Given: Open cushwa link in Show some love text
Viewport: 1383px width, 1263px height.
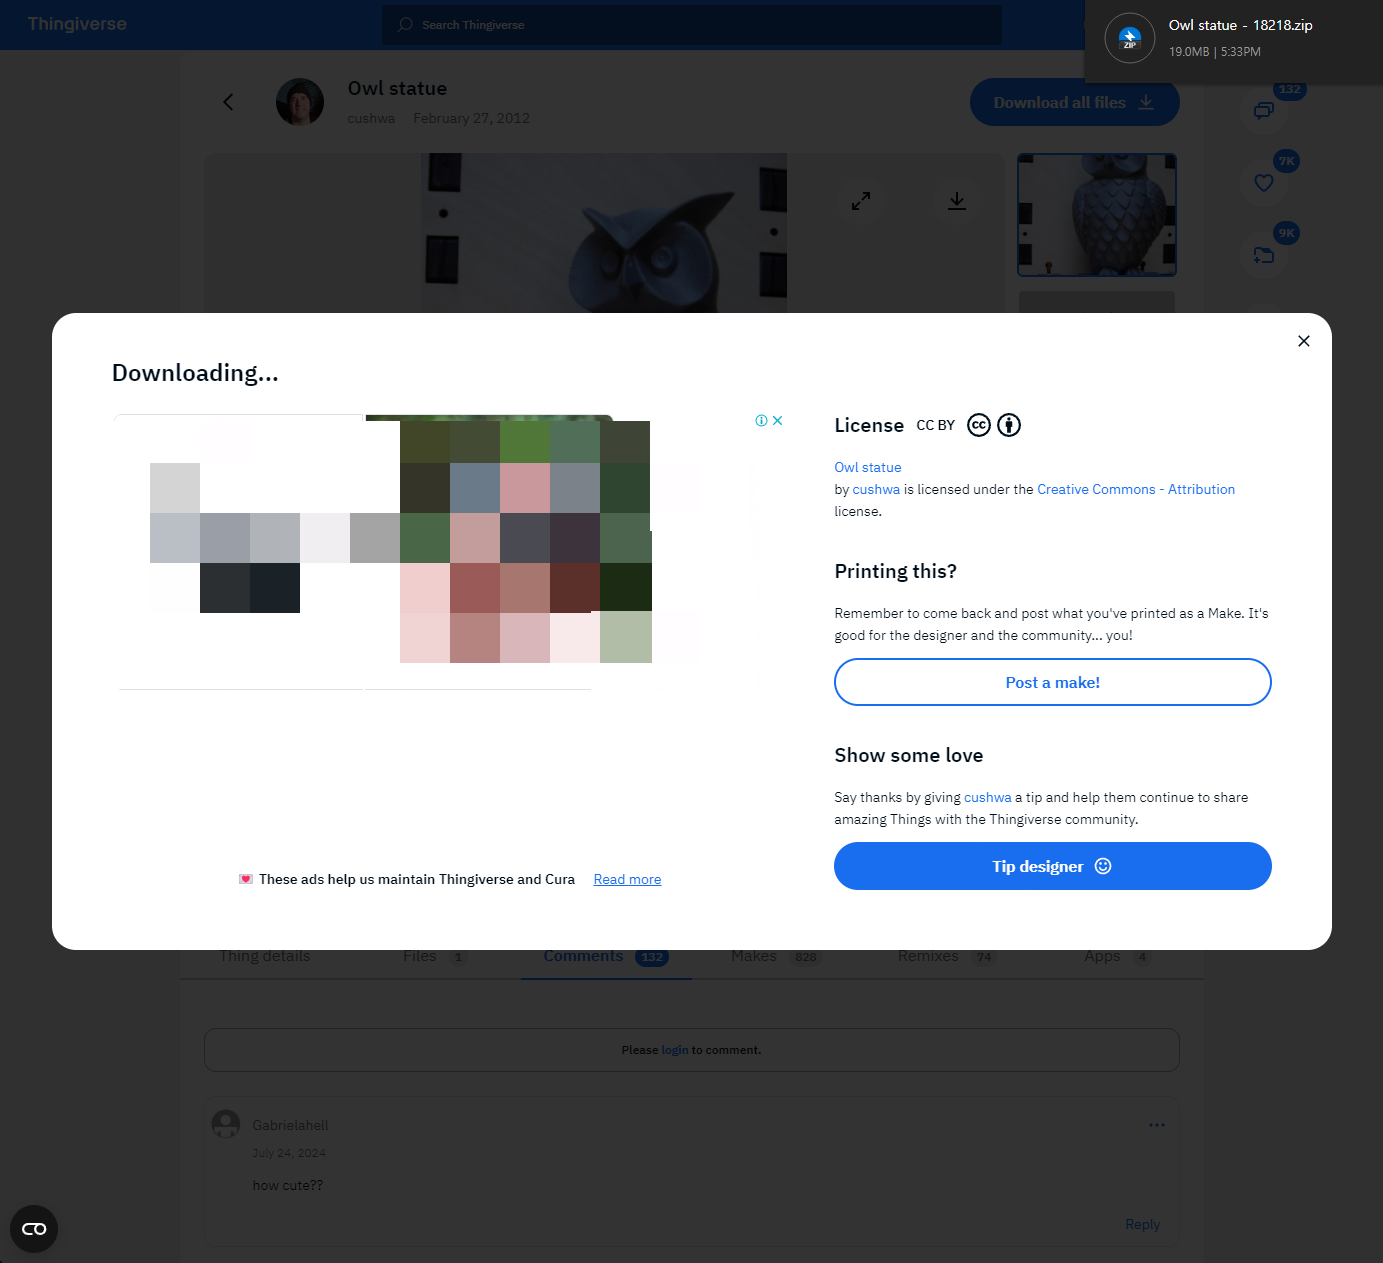Looking at the screenshot, I should [x=987, y=797].
